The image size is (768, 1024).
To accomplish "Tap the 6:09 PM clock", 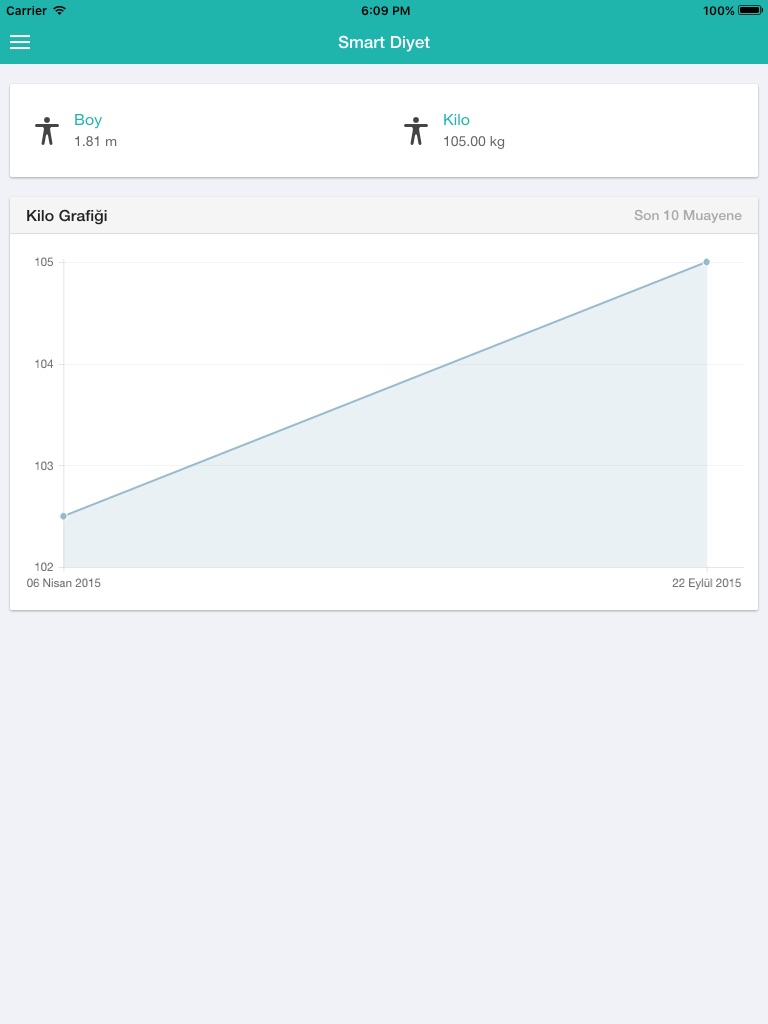I will 385,10.
